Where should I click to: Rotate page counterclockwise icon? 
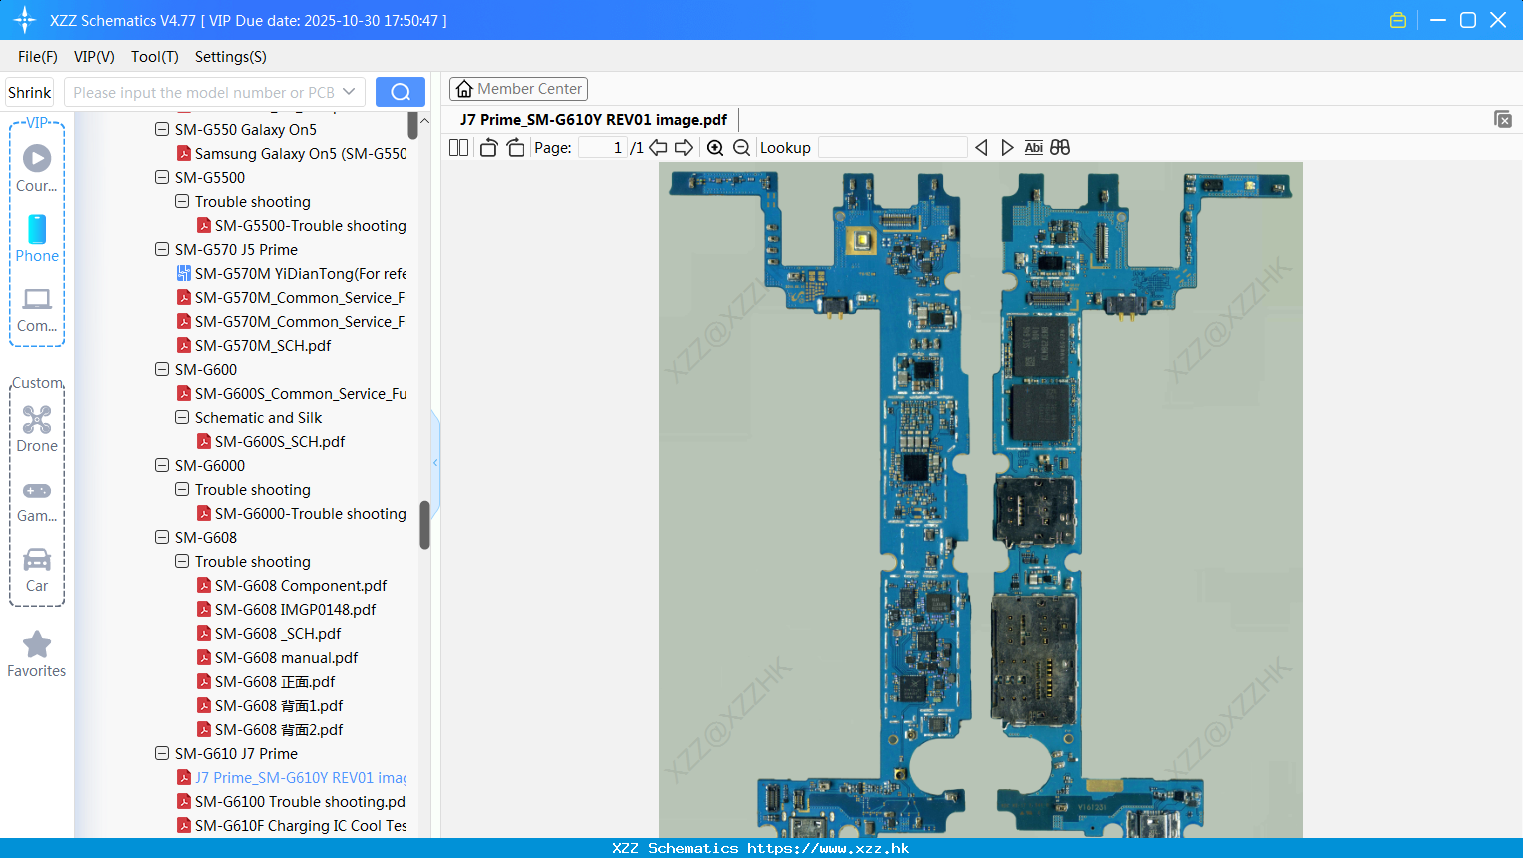[x=488, y=147]
